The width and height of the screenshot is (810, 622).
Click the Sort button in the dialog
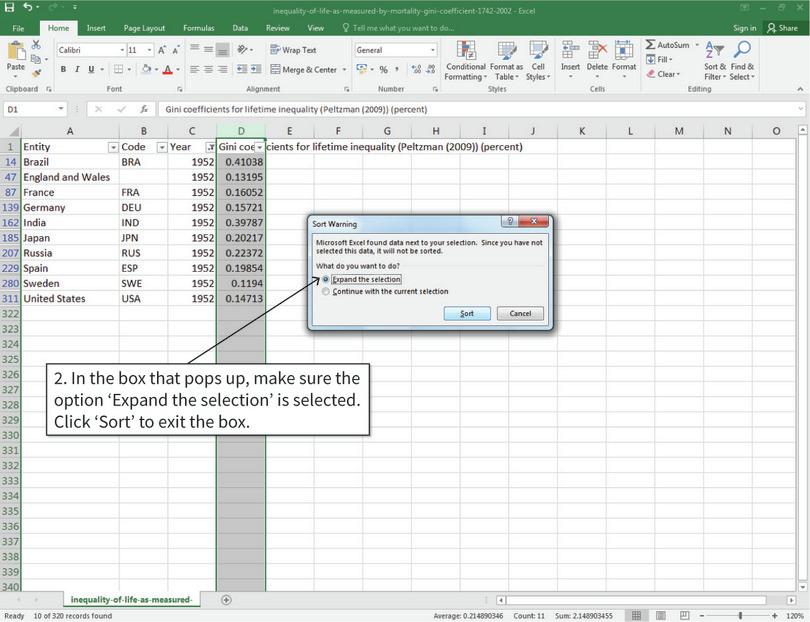click(x=466, y=313)
